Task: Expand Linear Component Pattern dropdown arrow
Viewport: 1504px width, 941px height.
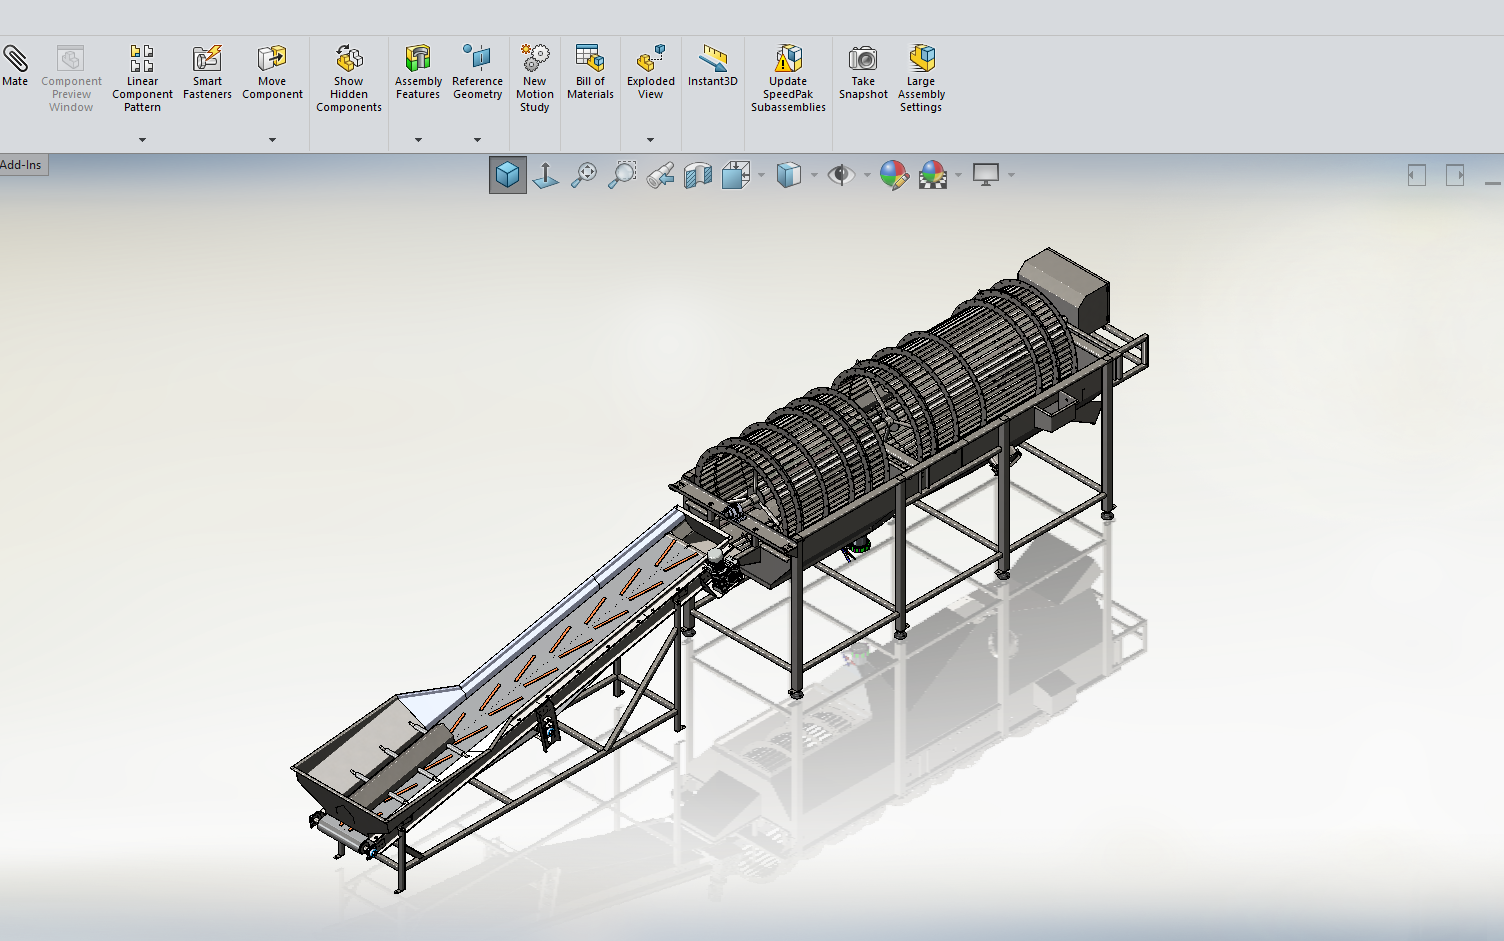Action: [x=142, y=140]
